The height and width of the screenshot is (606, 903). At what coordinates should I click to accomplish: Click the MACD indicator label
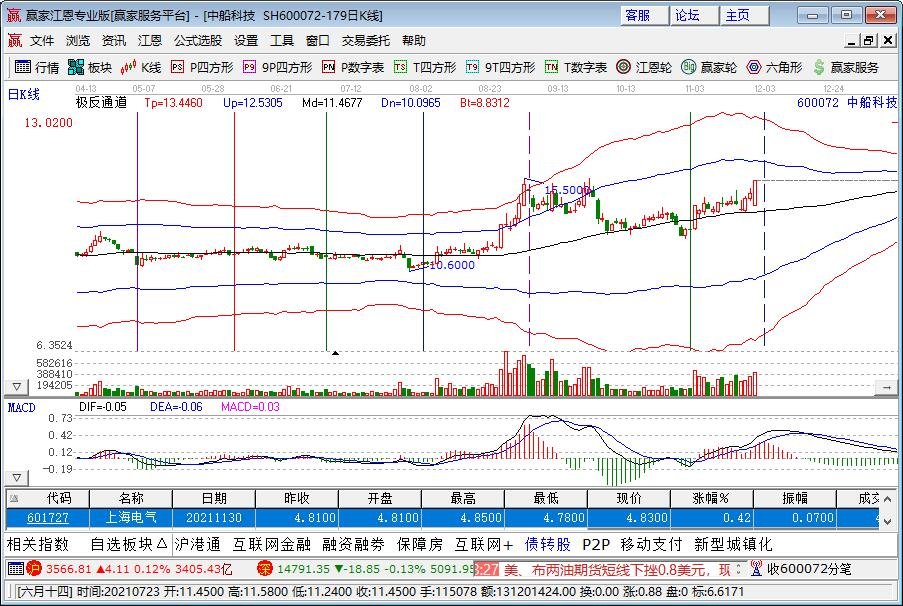click(x=21, y=408)
